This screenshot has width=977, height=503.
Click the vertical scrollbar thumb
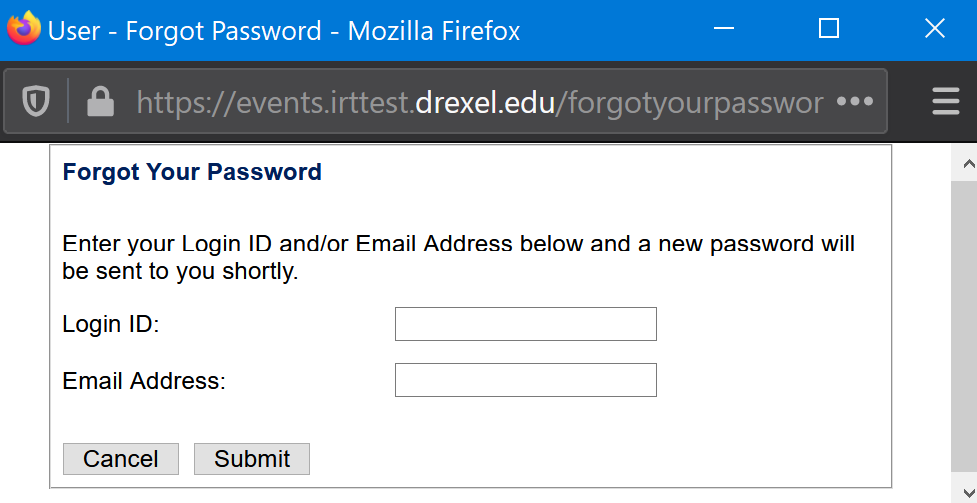point(964,326)
